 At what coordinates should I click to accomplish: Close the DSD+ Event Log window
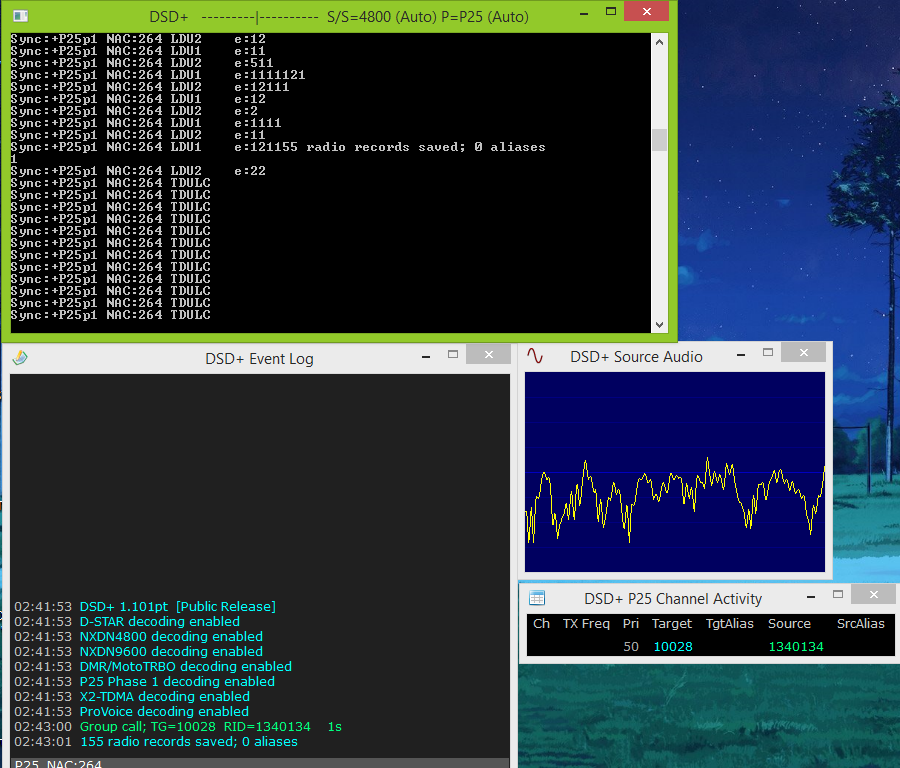(488, 355)
